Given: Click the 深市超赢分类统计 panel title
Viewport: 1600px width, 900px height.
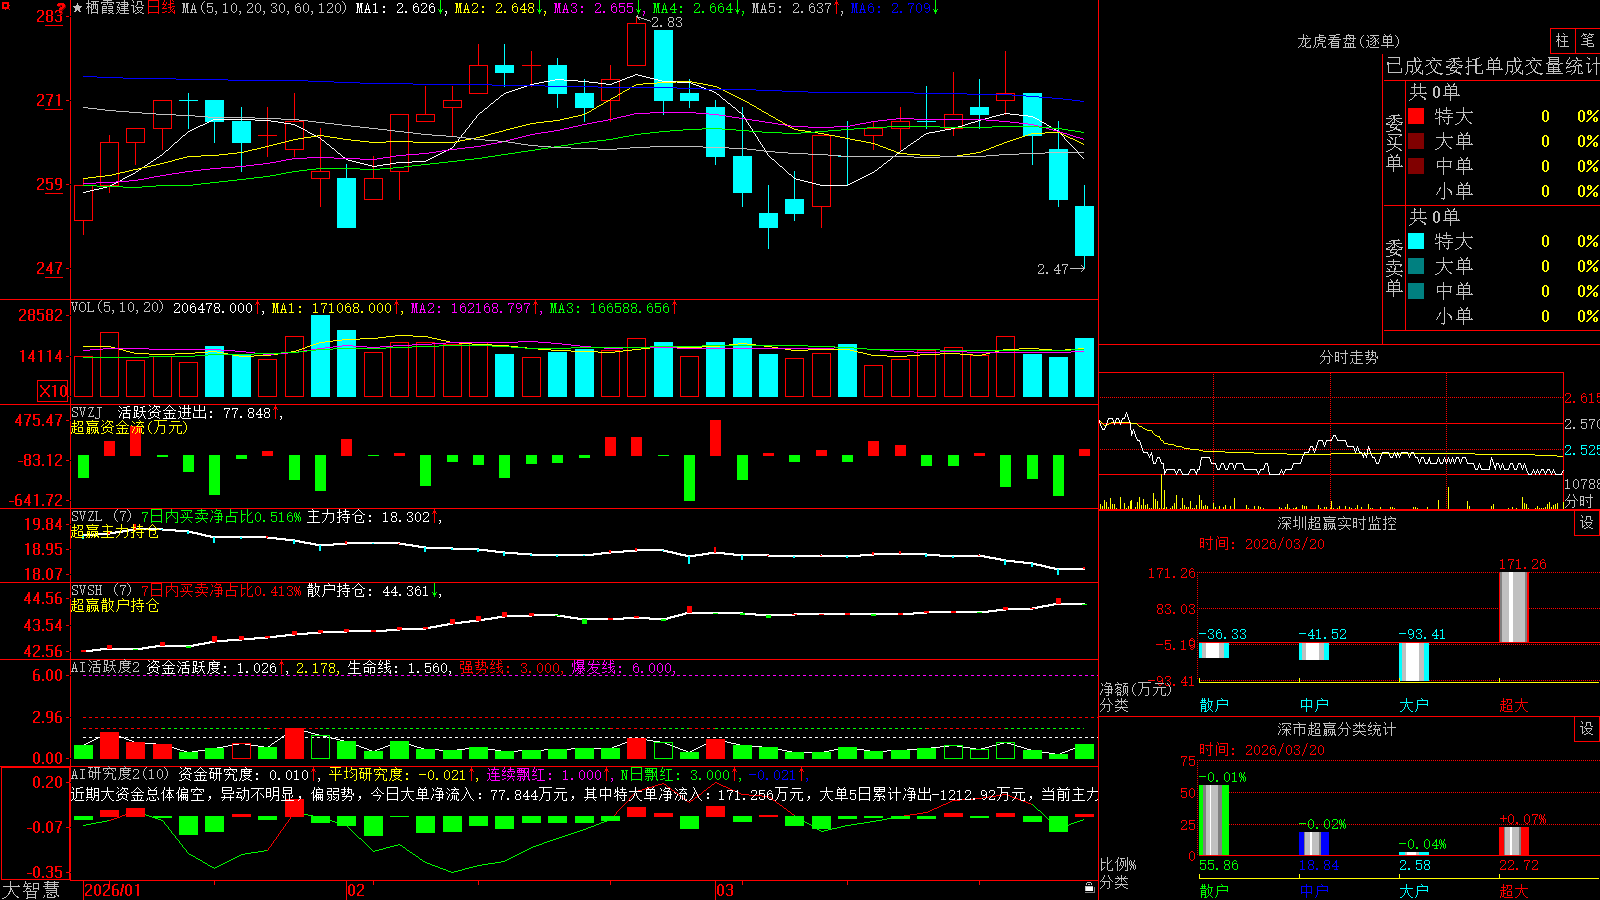Looking at the screenshot, I should [1337, 729].
